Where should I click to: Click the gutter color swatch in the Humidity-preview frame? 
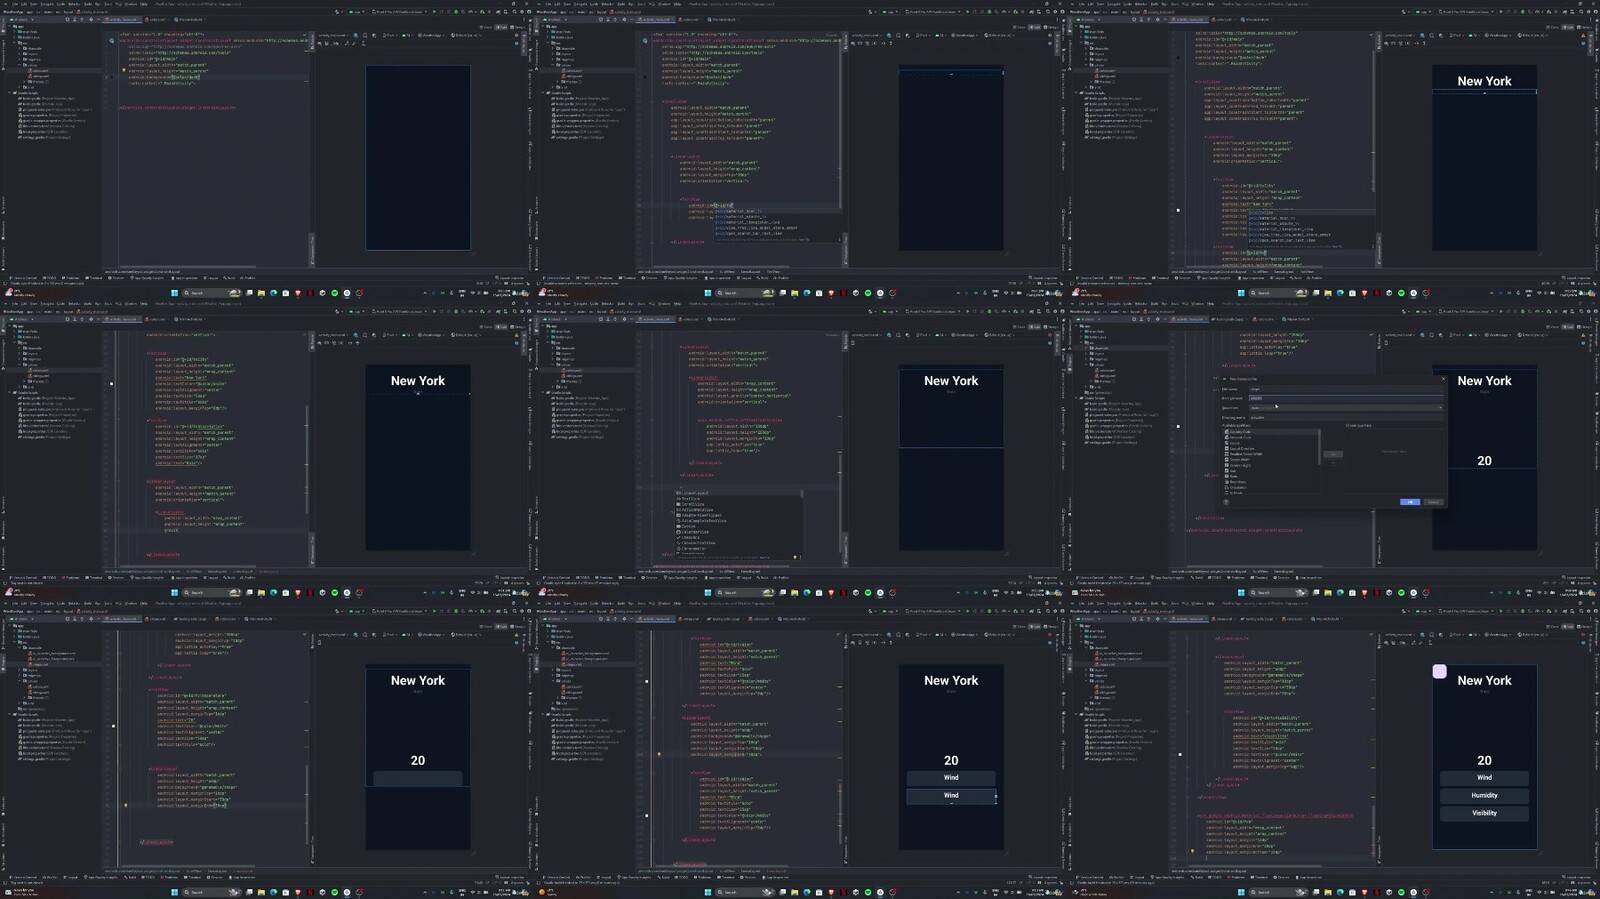[x=1180, y=754]
